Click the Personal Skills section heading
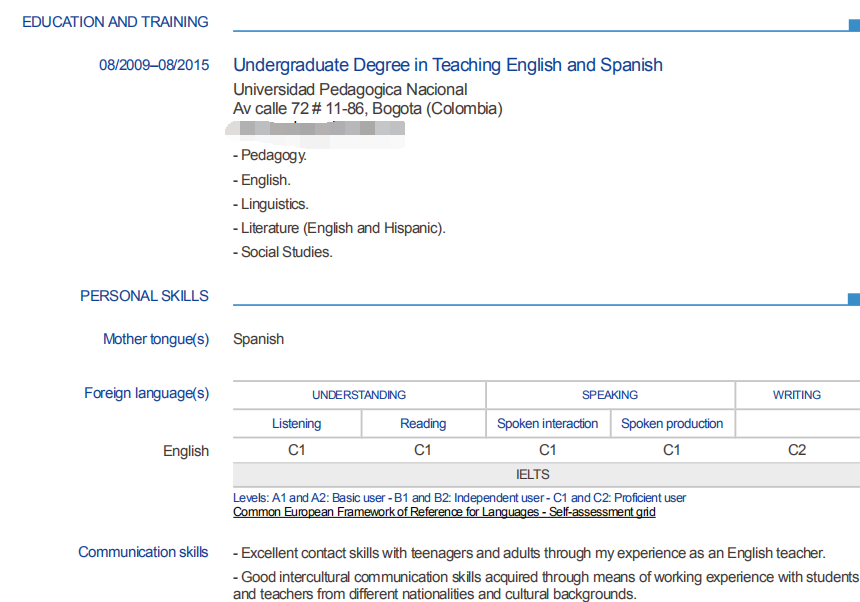 pos(144,296)
